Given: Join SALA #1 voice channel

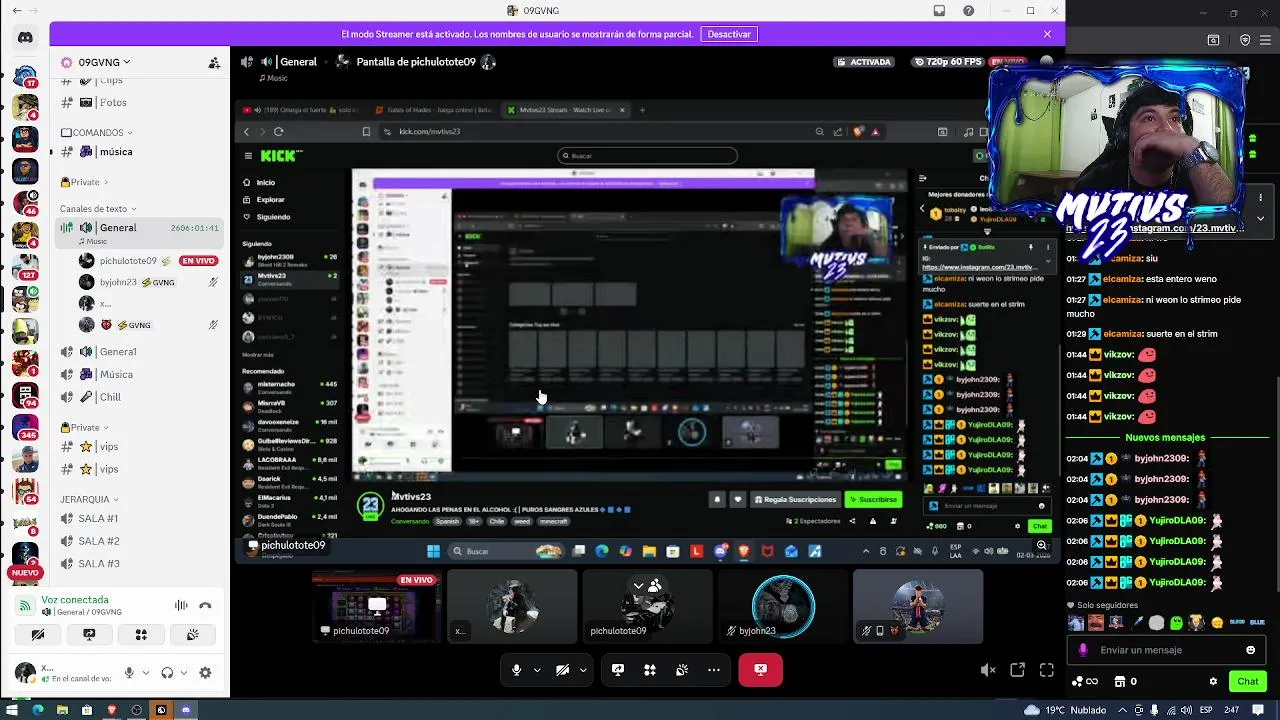Looking at the screenshot, I should pos(139,518).
